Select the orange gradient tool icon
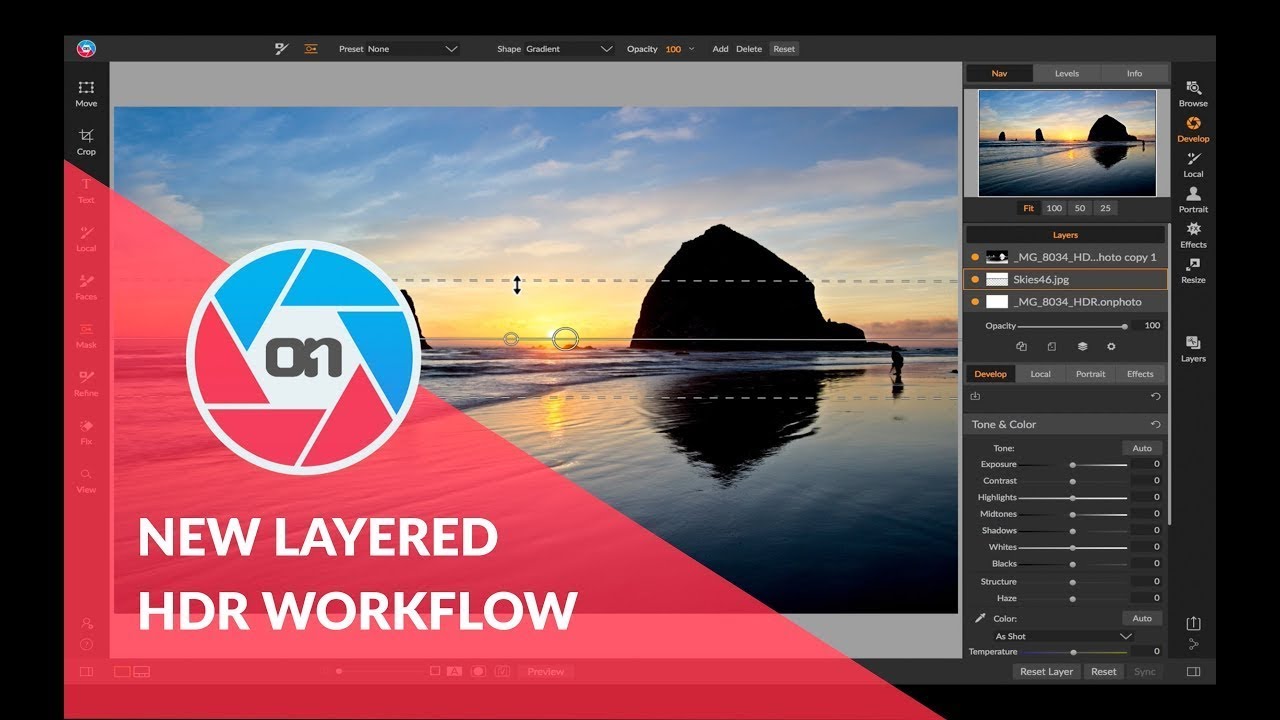Screen dimensions: 1280x720 click(x=311, y=48)
